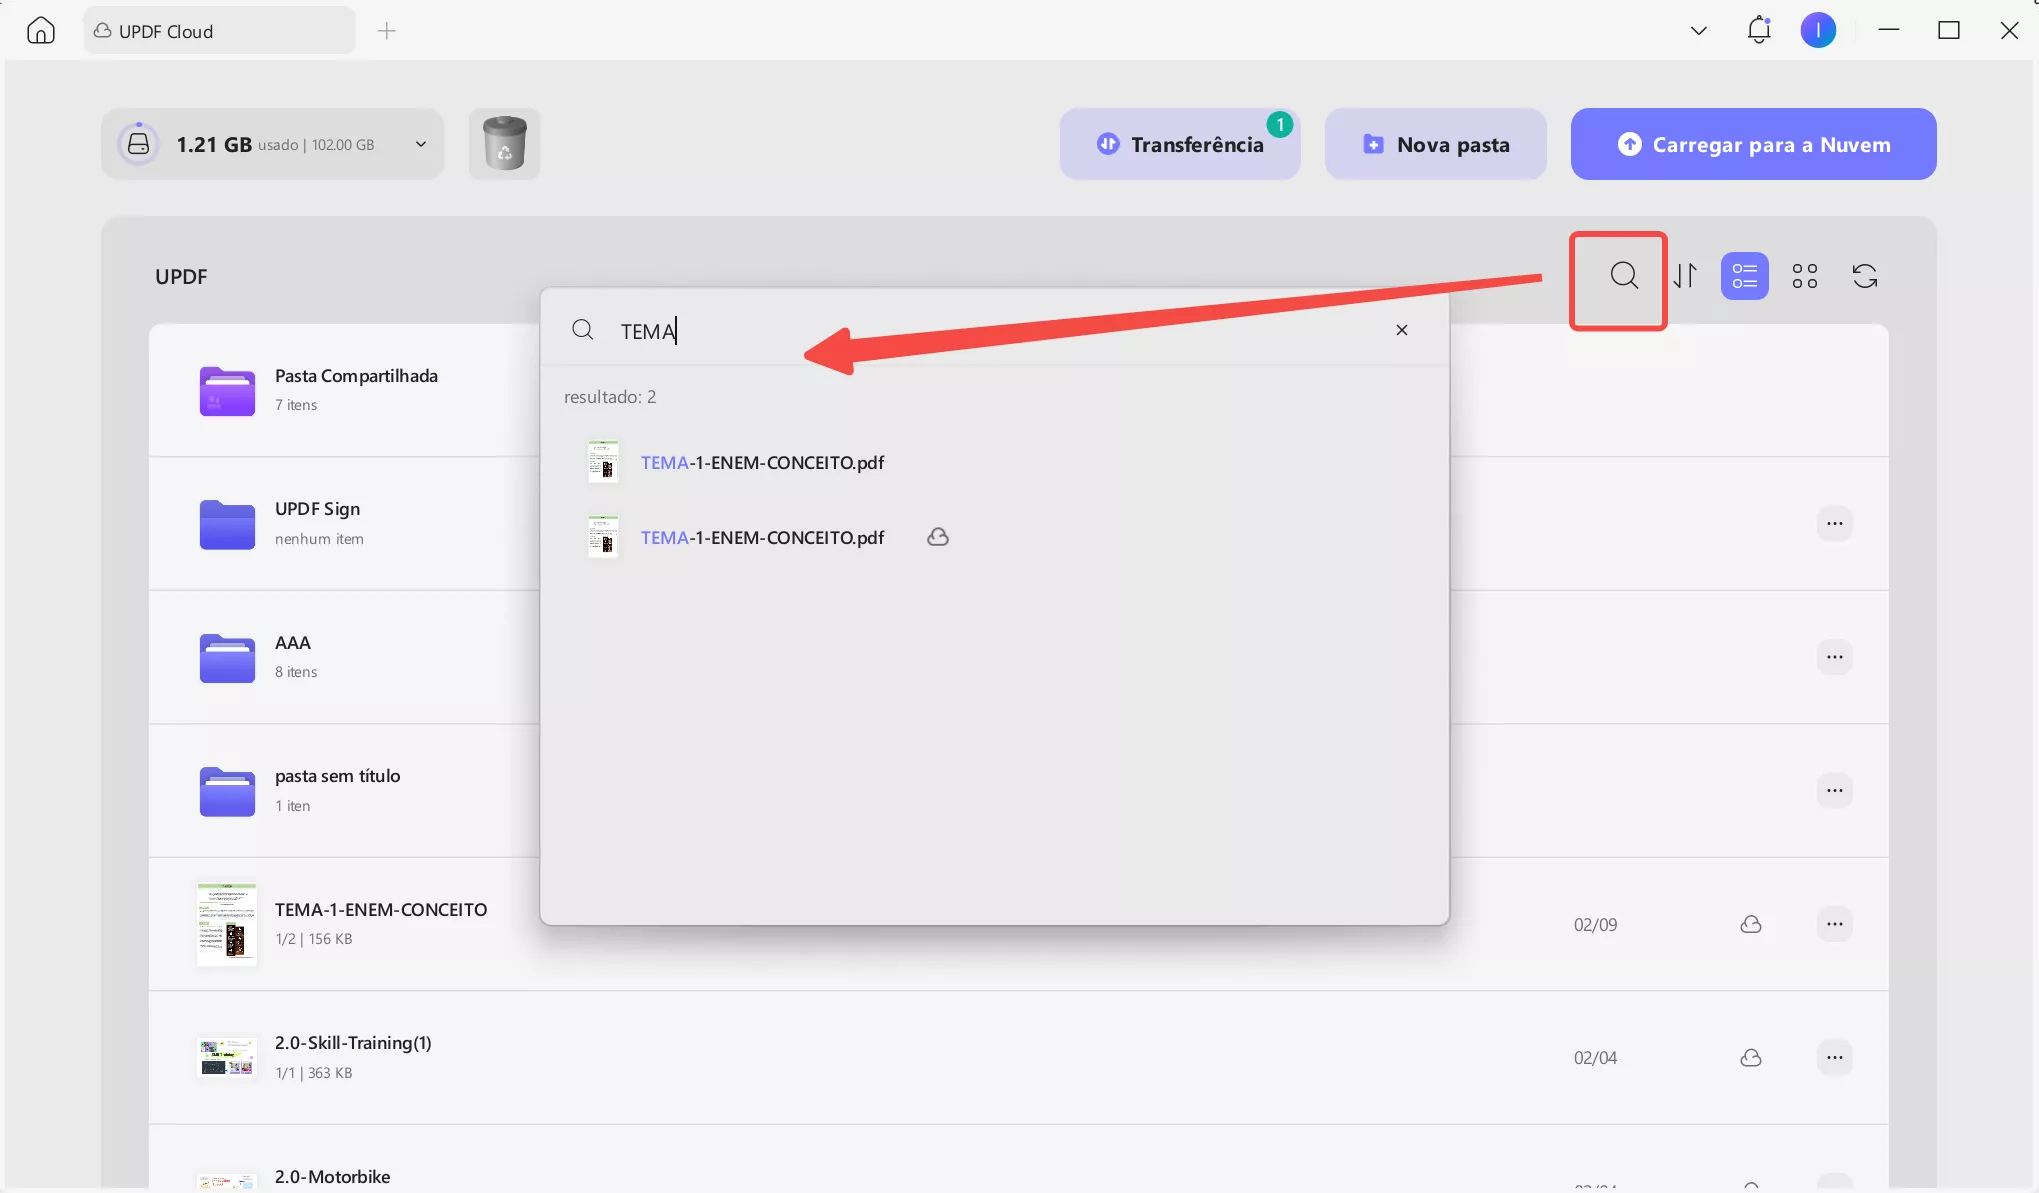
Task: Click the search magnifier icon
Action: click(1624, 276)
